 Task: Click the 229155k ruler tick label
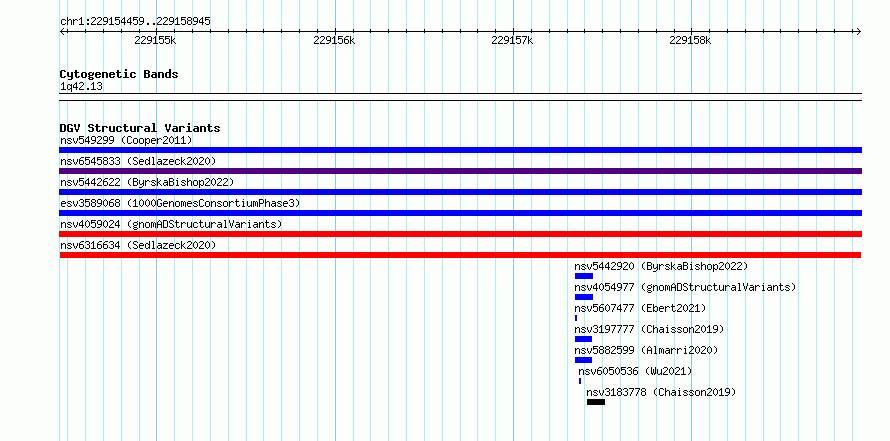pyautogui.click(x=156, y=40)
